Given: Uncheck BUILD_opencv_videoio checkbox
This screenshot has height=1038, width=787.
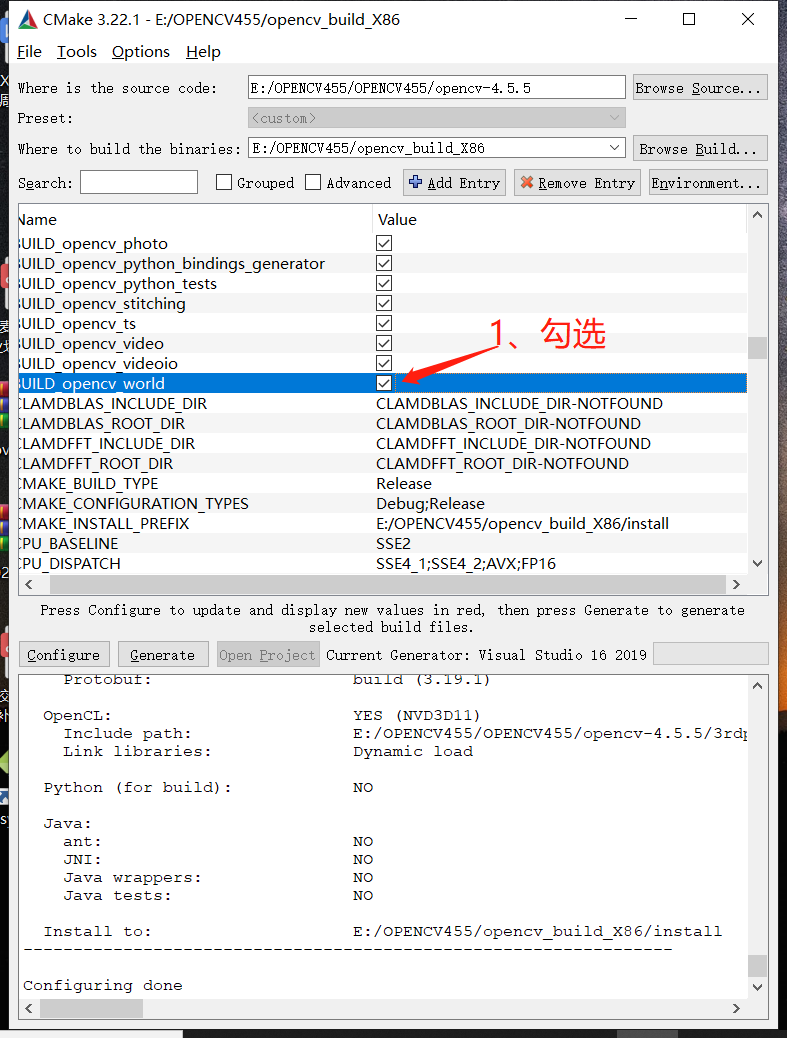Looking at the screenshot, I should [384, 363].
